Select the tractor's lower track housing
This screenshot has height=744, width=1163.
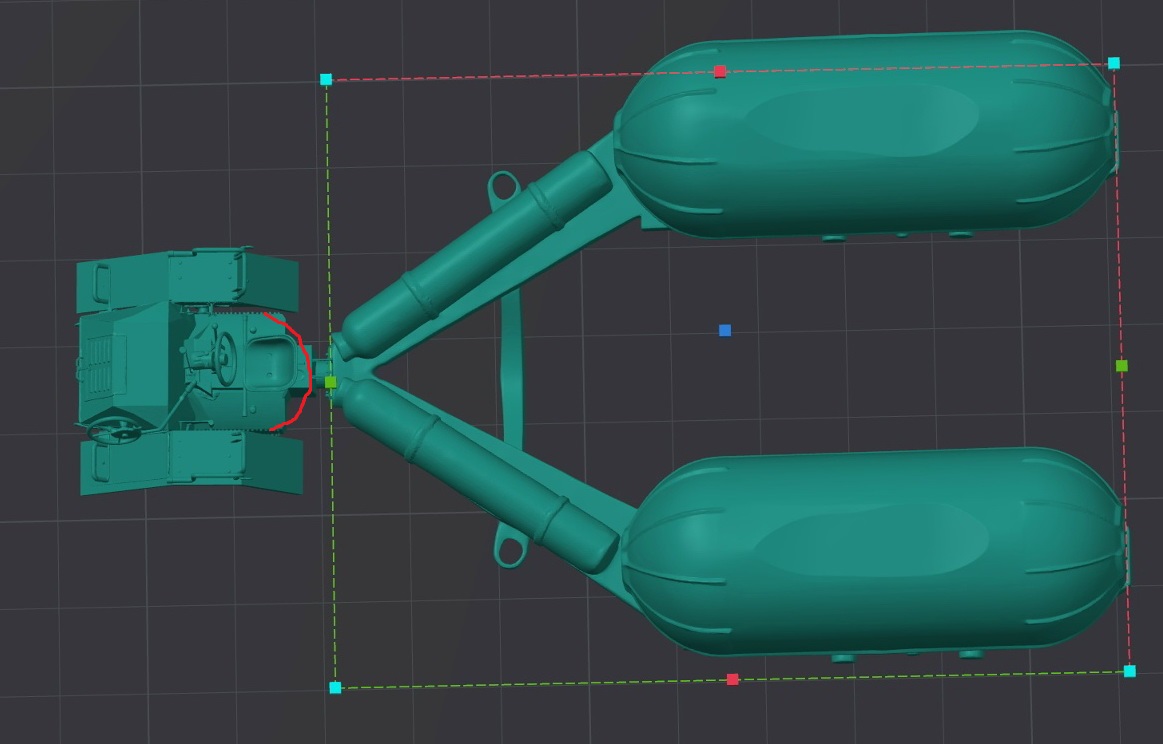tap(190, 464)
